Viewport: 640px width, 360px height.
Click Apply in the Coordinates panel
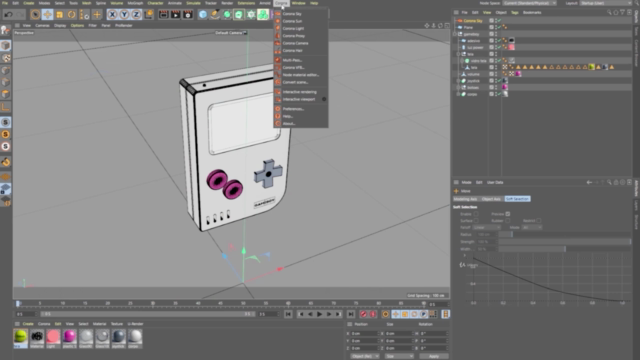point(433,356)
